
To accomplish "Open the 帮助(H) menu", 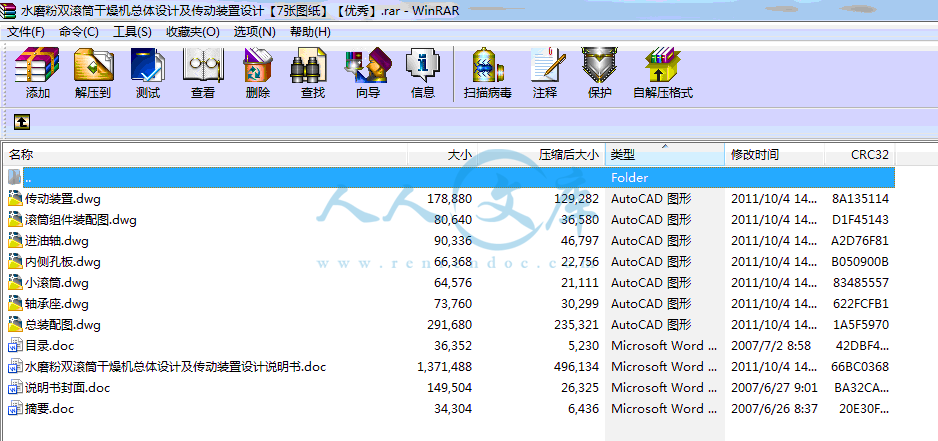I will [x=310, y=32].
